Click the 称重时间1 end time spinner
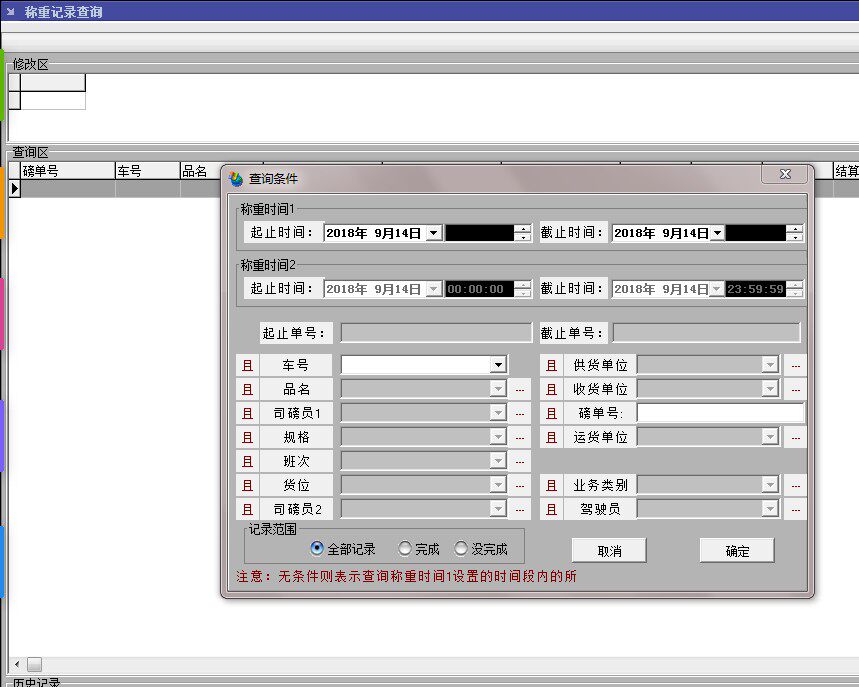 tap(794, 233)
